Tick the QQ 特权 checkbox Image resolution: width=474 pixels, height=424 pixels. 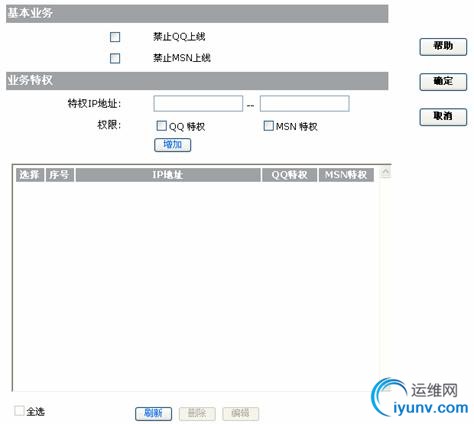[161, 126]
